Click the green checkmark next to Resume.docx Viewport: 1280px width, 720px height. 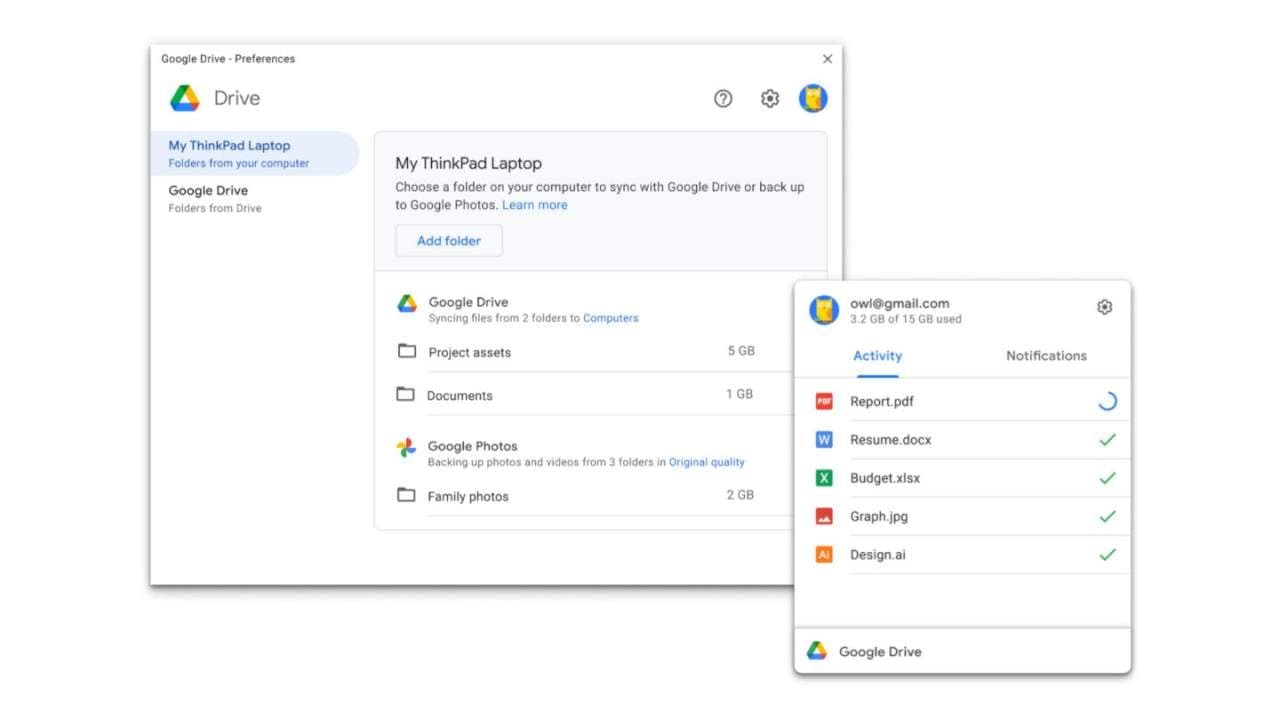click(x=1107, y=439)
